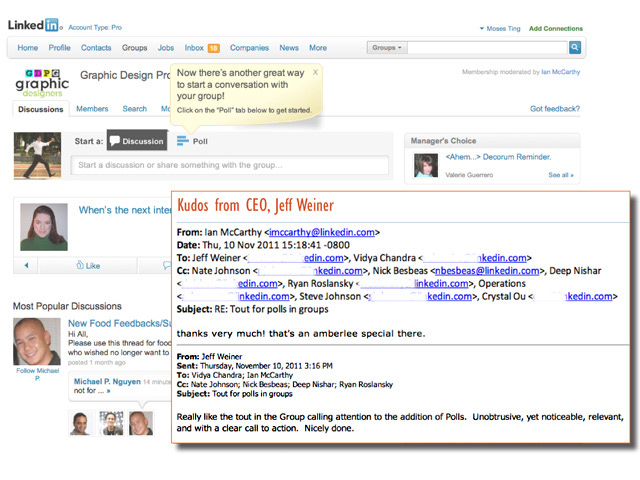Click the woman in green sweater photo

click(44, 227)
